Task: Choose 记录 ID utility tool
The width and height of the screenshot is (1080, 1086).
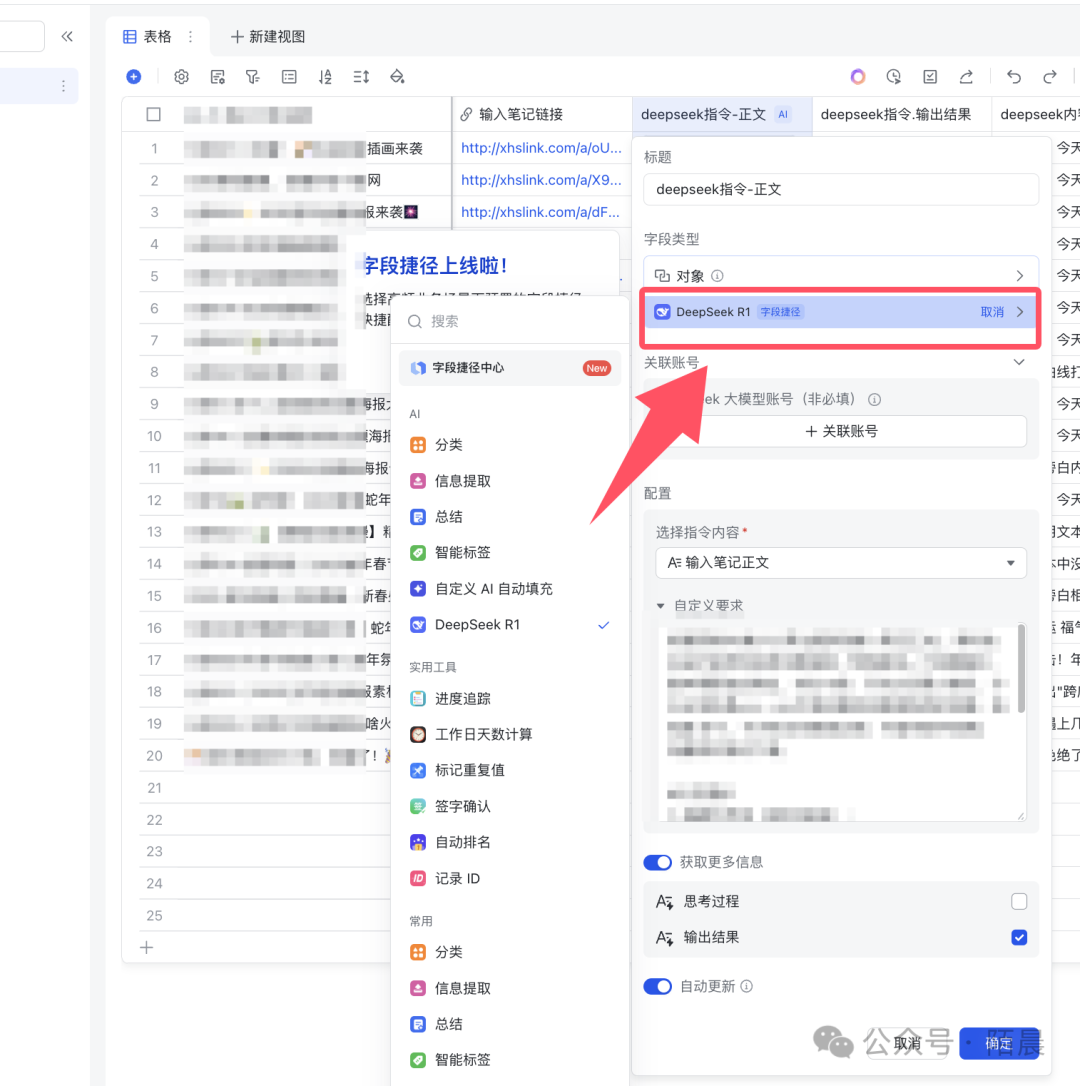Action: (x=510, y=878)
